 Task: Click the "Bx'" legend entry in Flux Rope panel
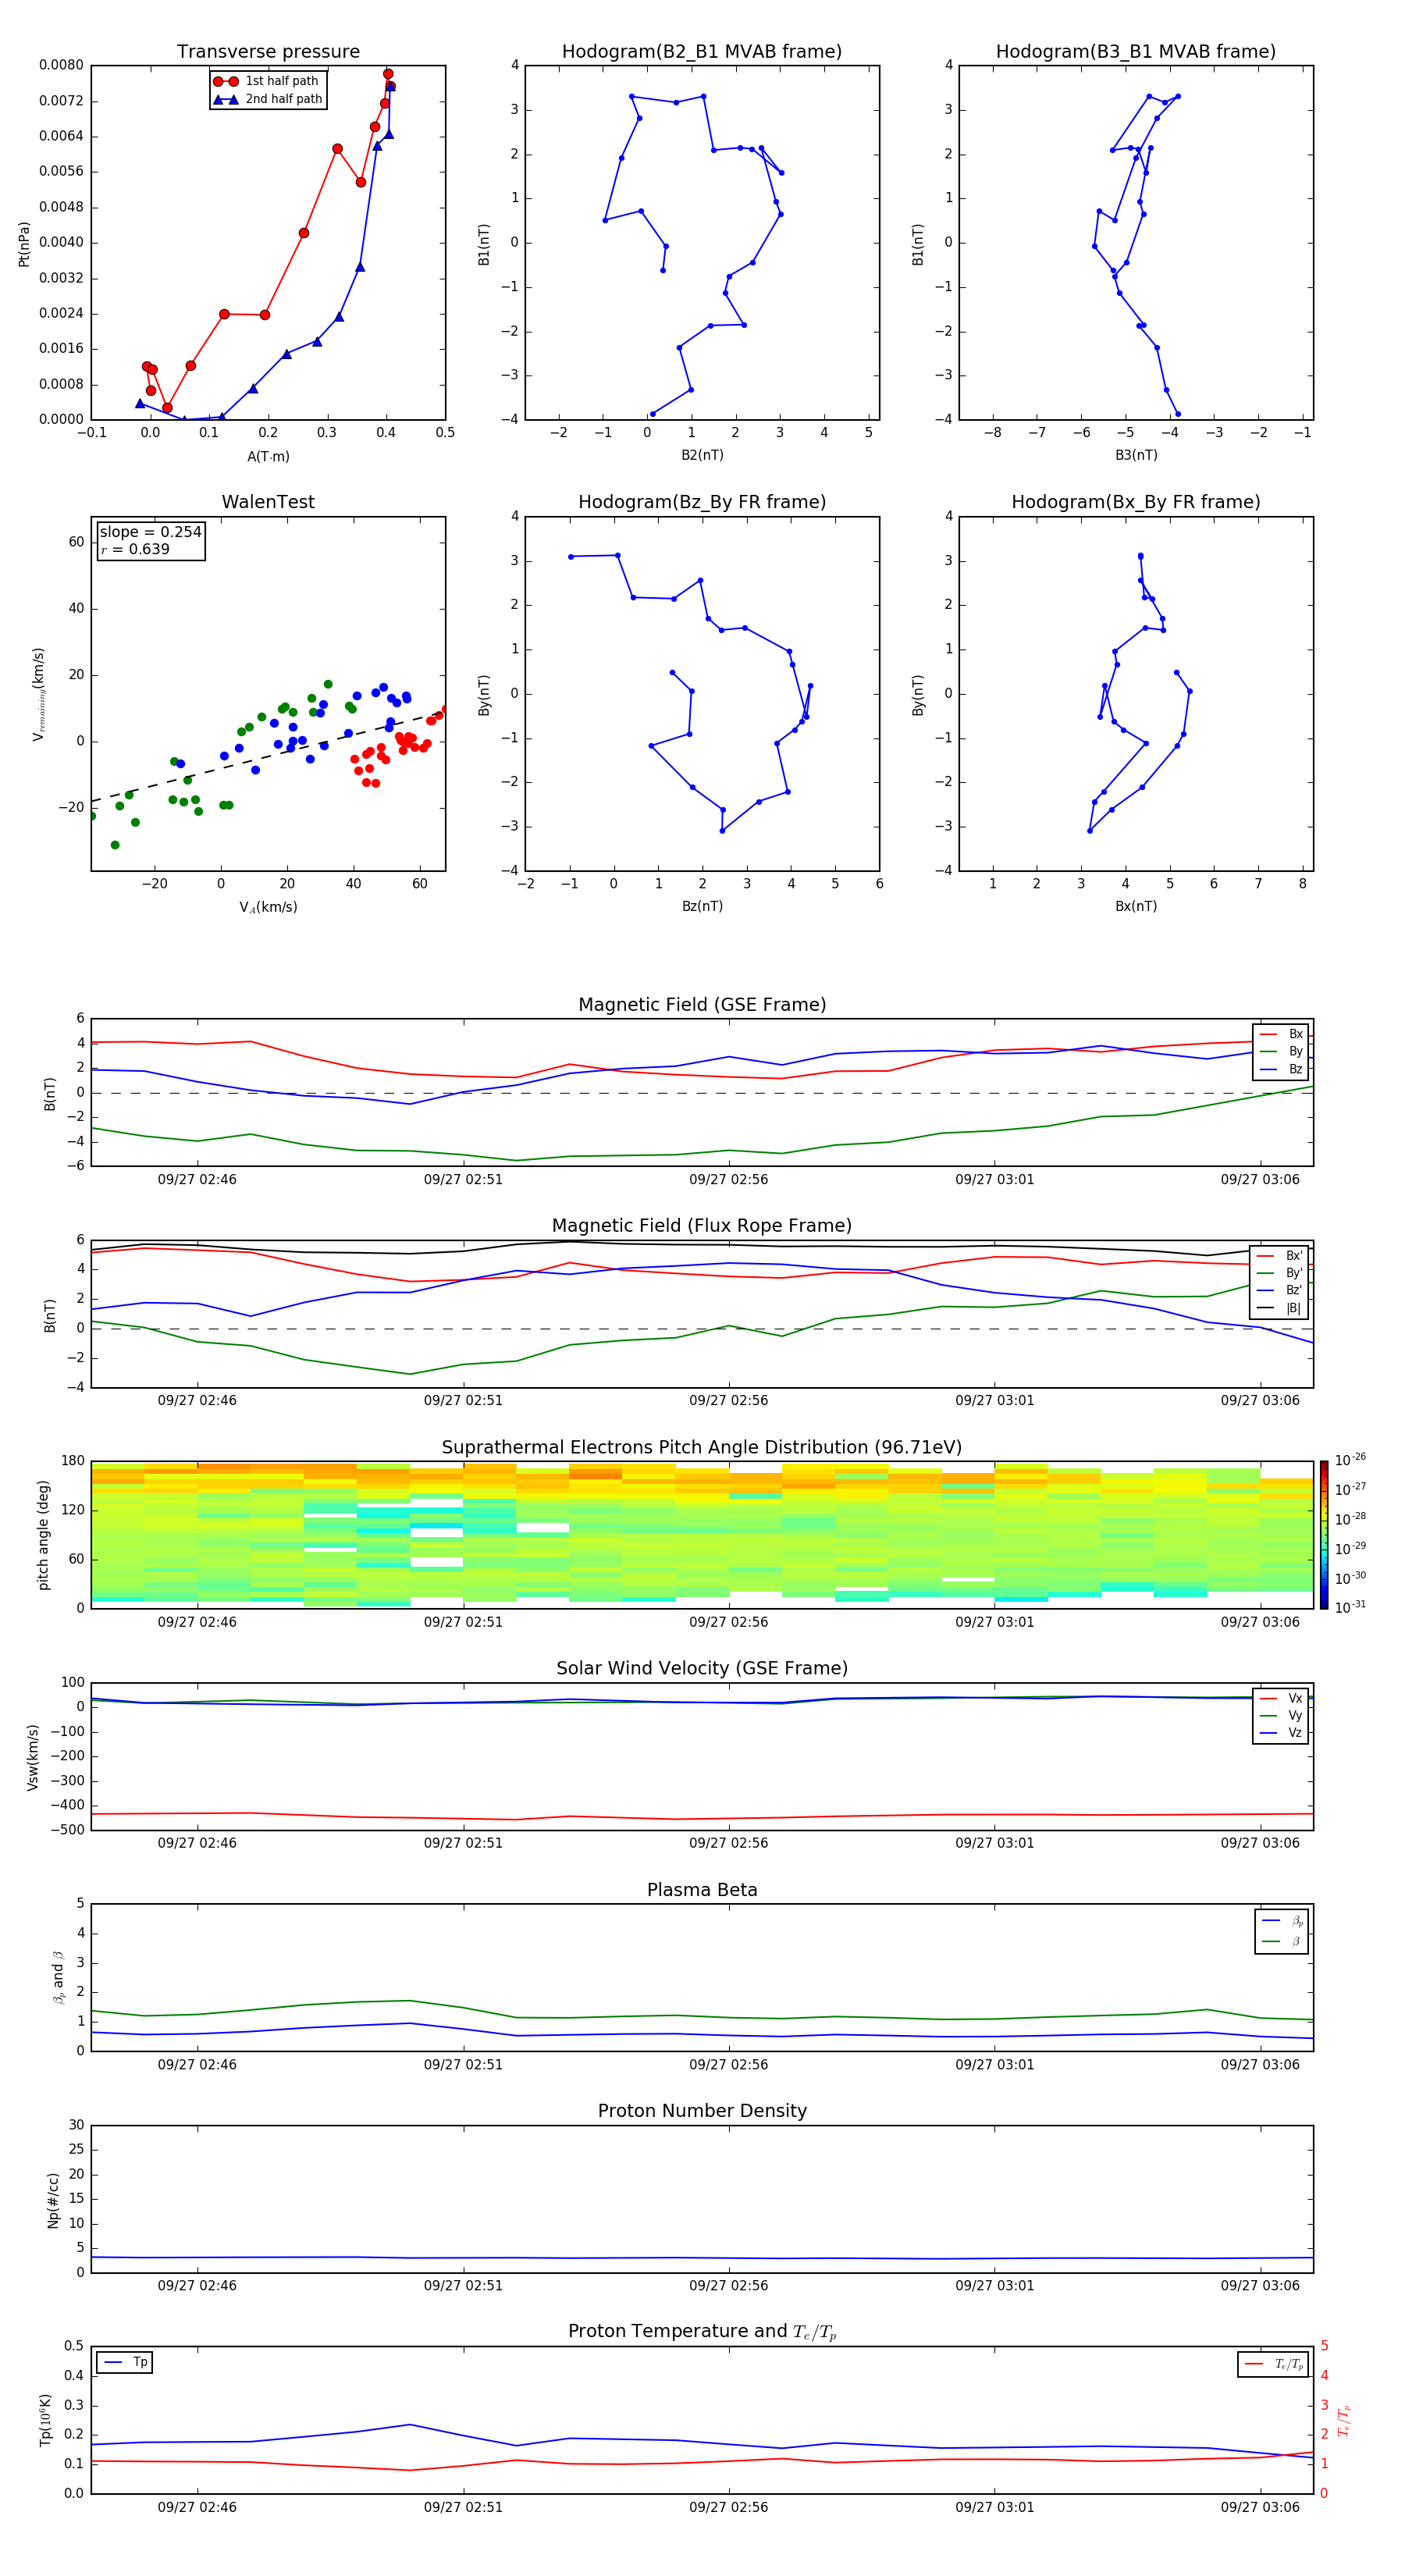click(1280, 1256)
